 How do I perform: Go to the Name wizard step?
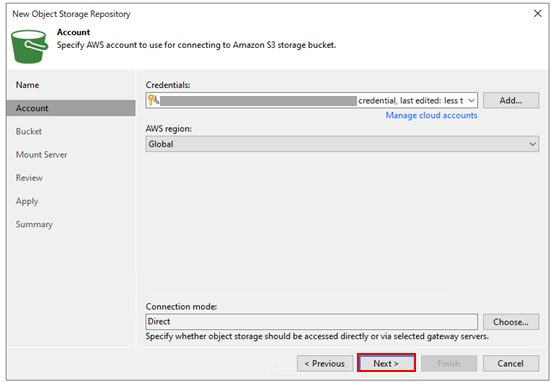click(28, 85)
